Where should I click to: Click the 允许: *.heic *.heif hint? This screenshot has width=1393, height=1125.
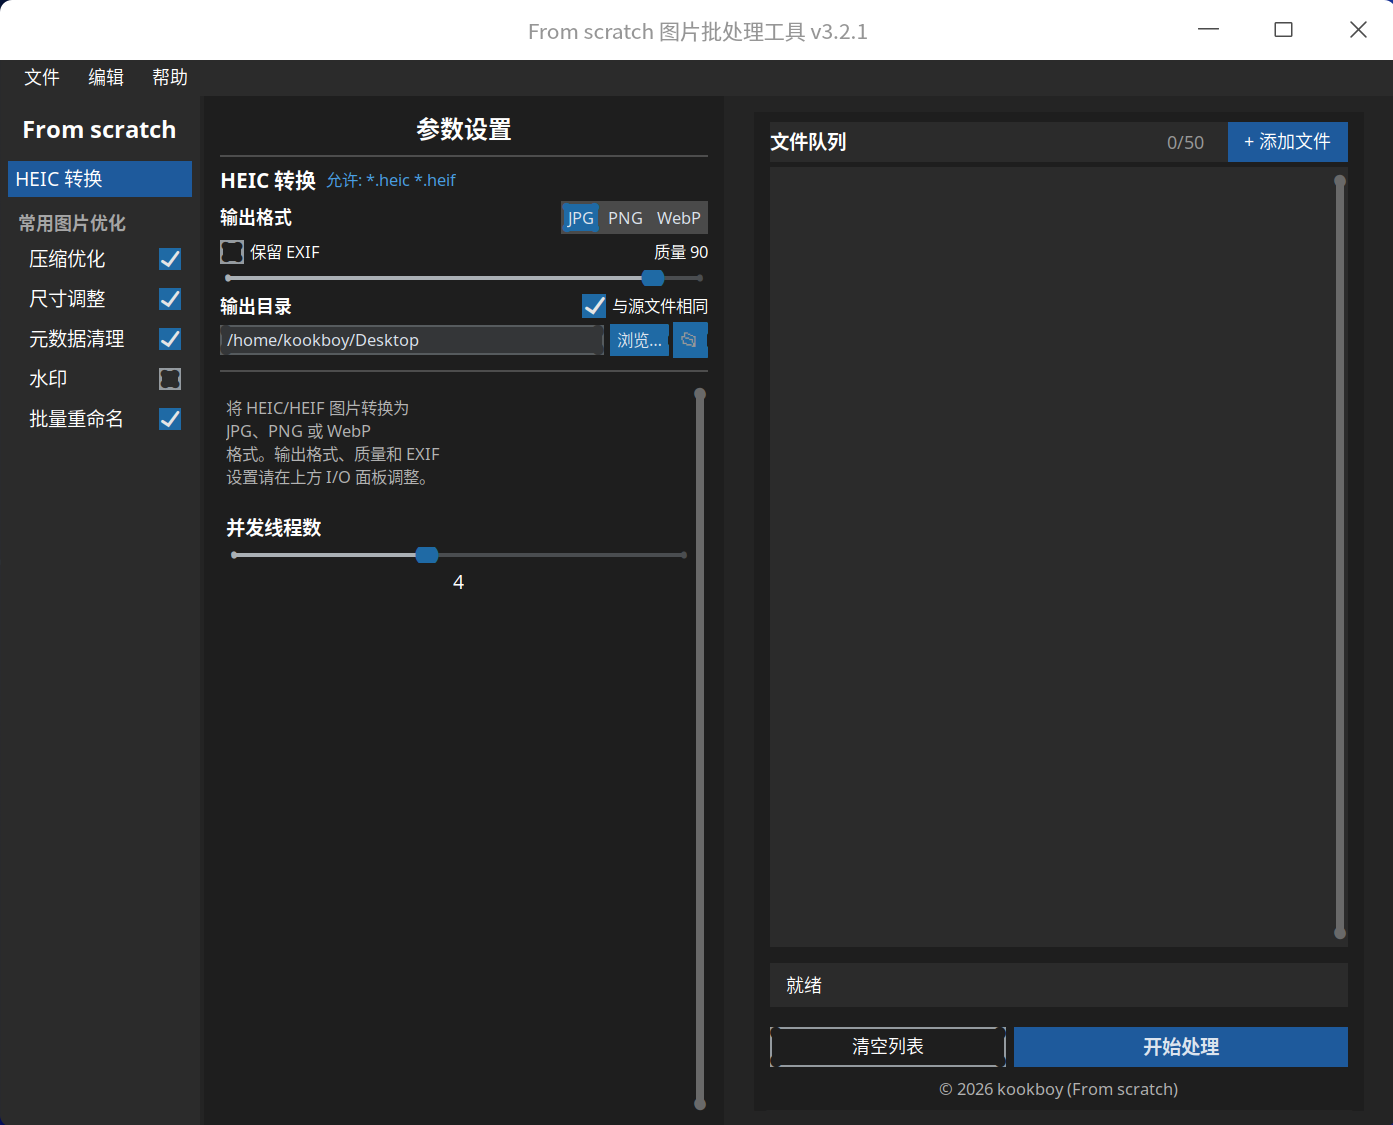point(391,180)
